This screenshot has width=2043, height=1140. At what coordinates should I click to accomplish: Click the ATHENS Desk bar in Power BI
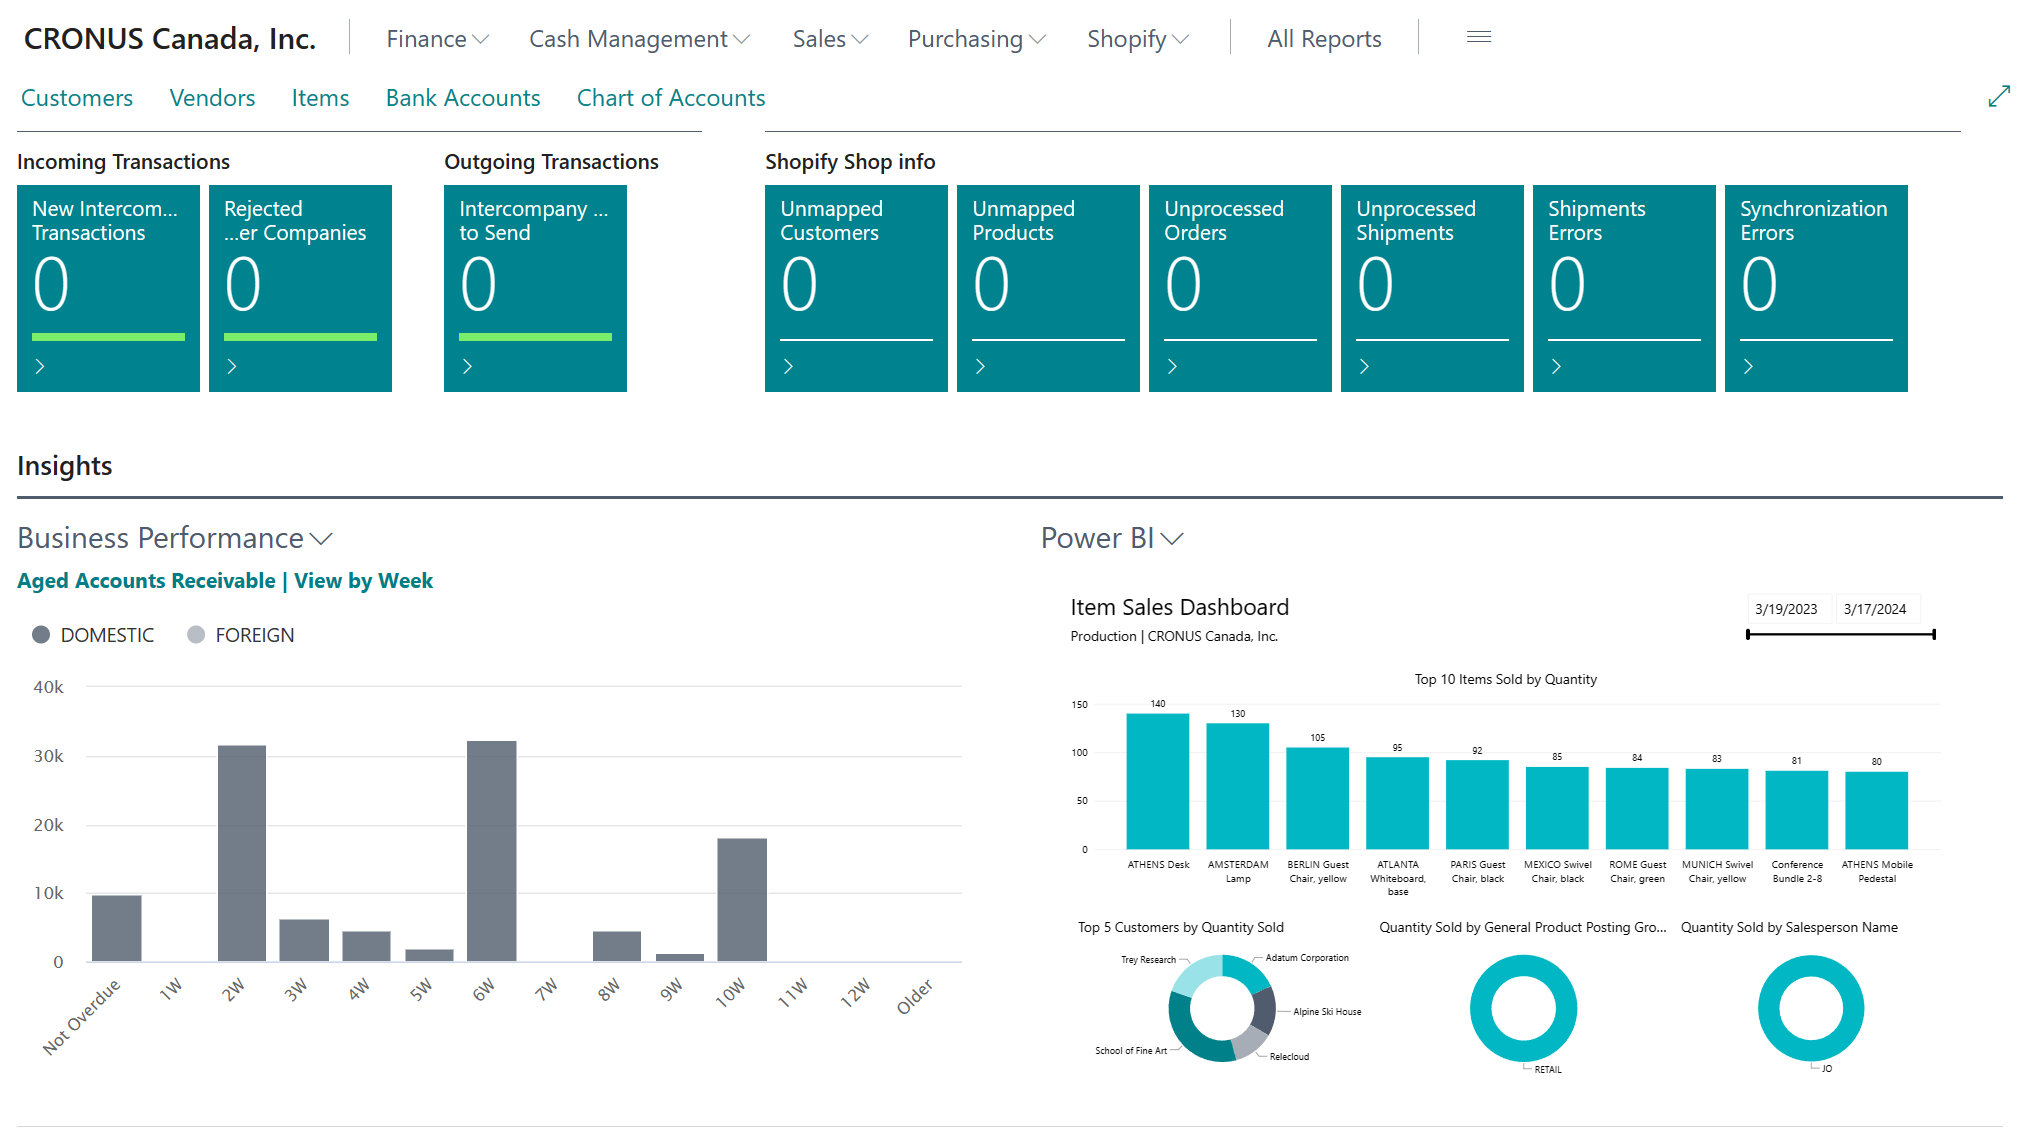coord(1158,781)
